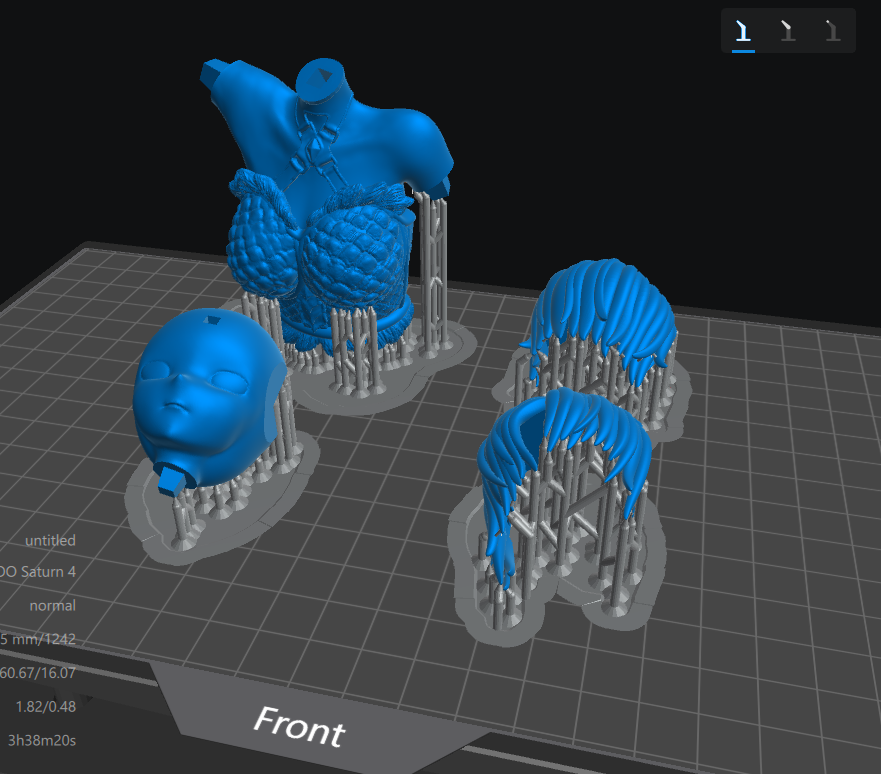Click the '60.67/16.07' value
This screenshot has width=881, height=774.
coord(38,673)
